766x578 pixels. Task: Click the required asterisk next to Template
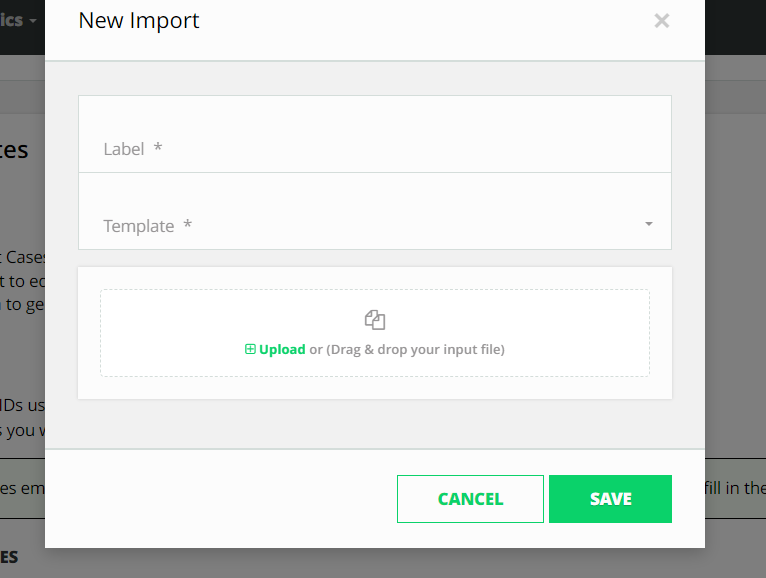[x=187, y=225]
